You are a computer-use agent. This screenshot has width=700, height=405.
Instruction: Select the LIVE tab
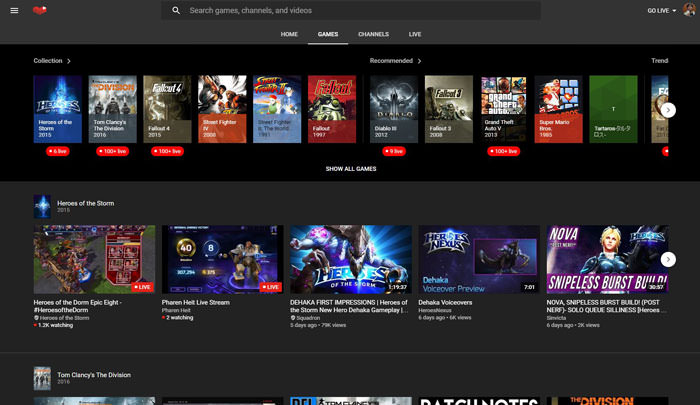click(x=415, y=34)
